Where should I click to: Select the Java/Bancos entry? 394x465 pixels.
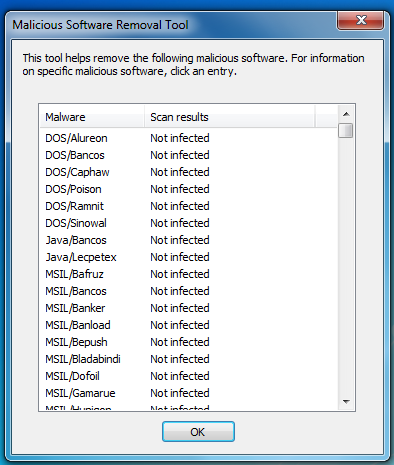coord(76,240)
